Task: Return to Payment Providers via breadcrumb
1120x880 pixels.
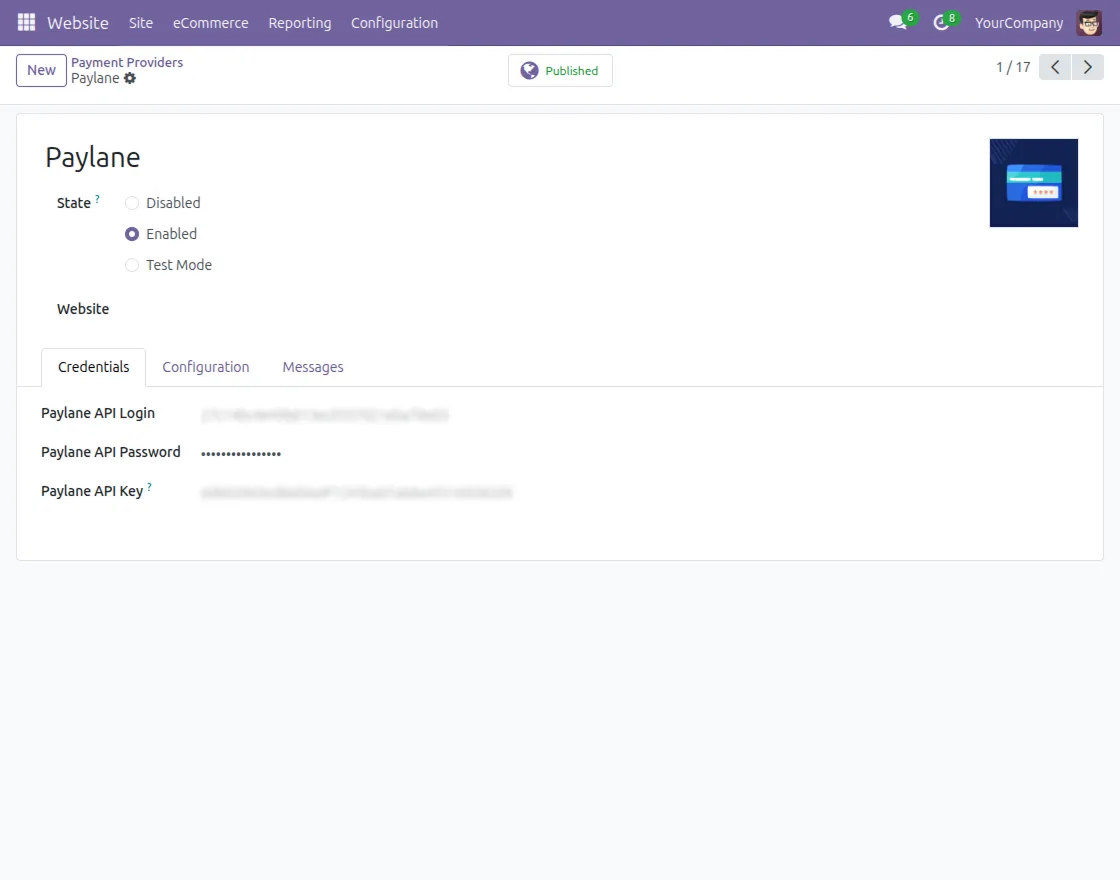Action: click(127, 62)
